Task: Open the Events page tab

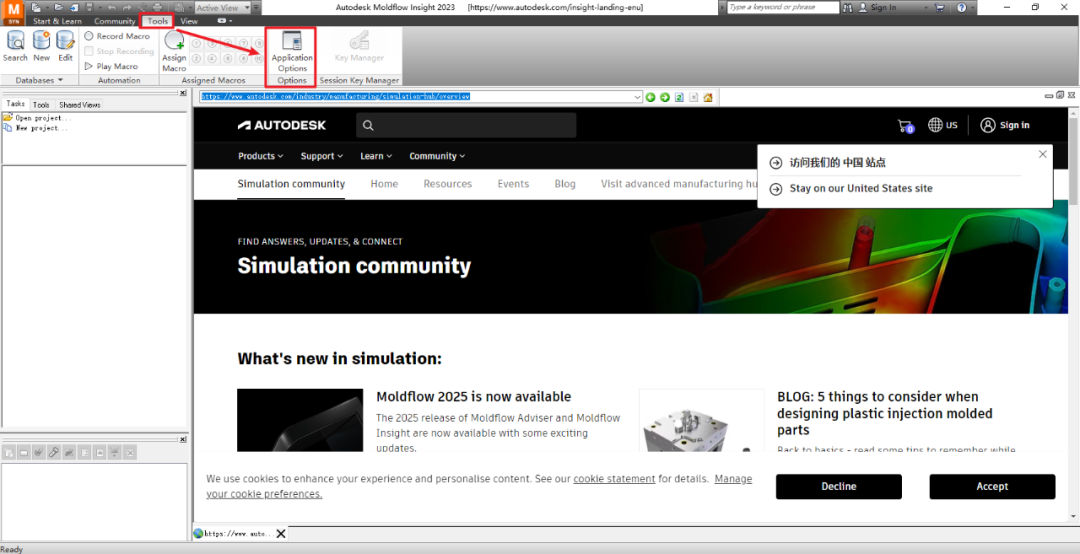Action: [x=513, y=184]
